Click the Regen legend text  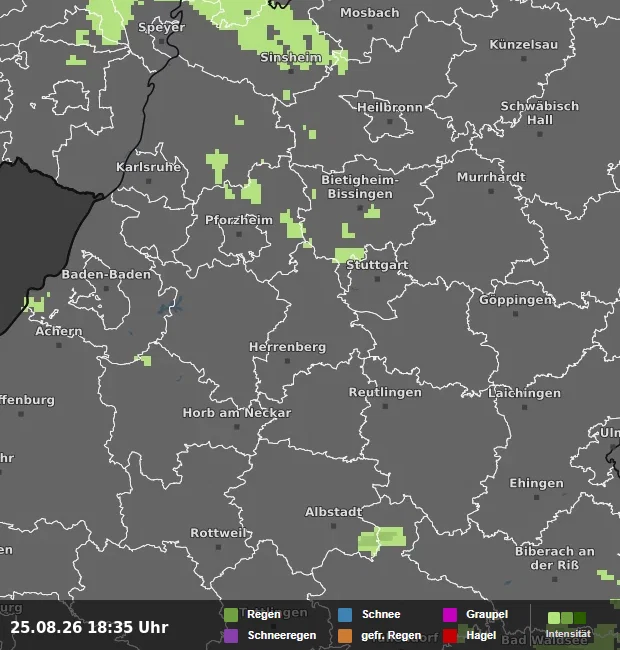(x=264, y=614)
